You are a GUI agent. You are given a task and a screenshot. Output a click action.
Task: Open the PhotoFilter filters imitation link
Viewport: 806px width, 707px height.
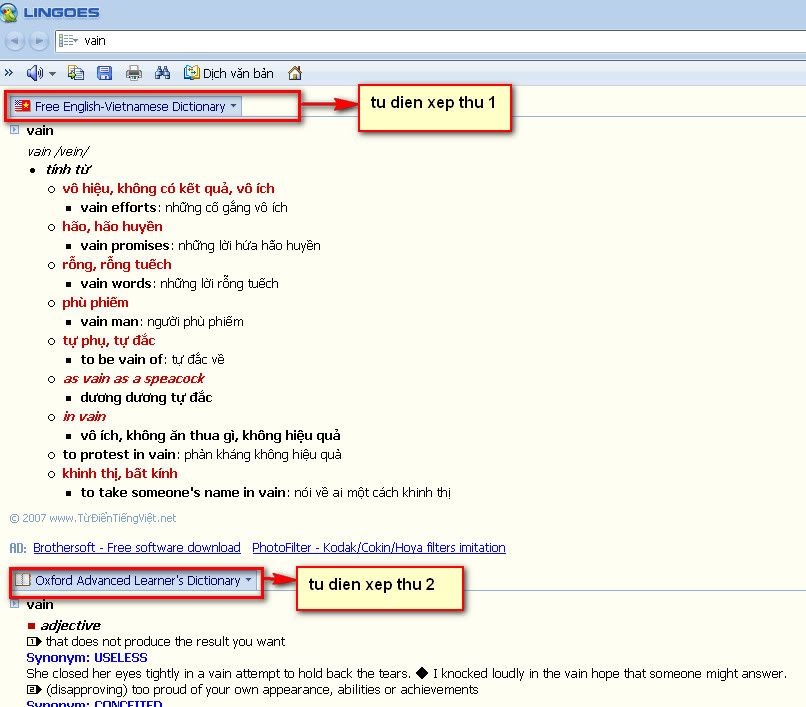(378, 548)
